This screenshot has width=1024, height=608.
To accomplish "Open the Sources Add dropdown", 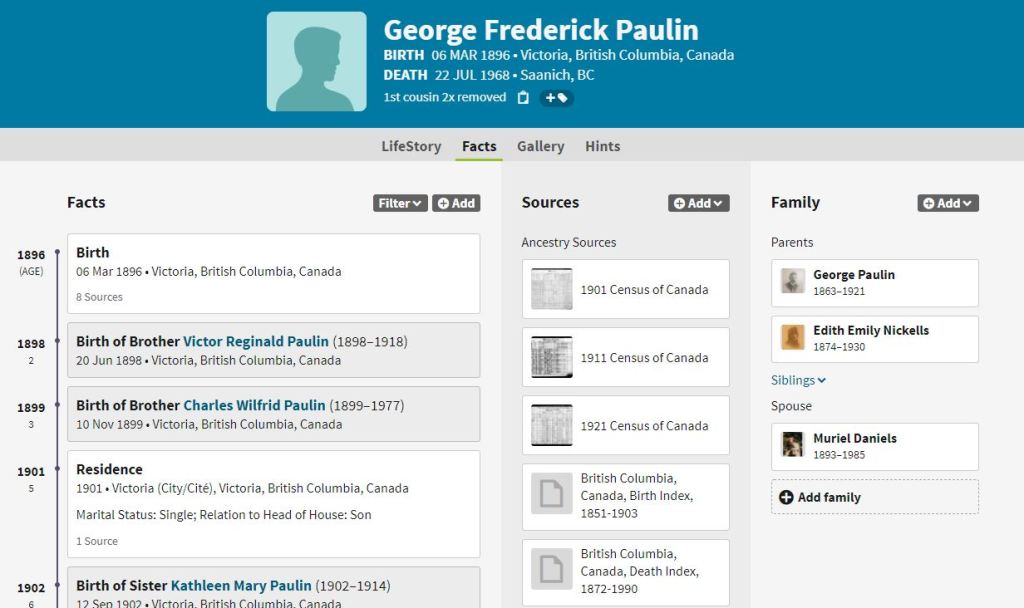I will click(x=699, y=203).
